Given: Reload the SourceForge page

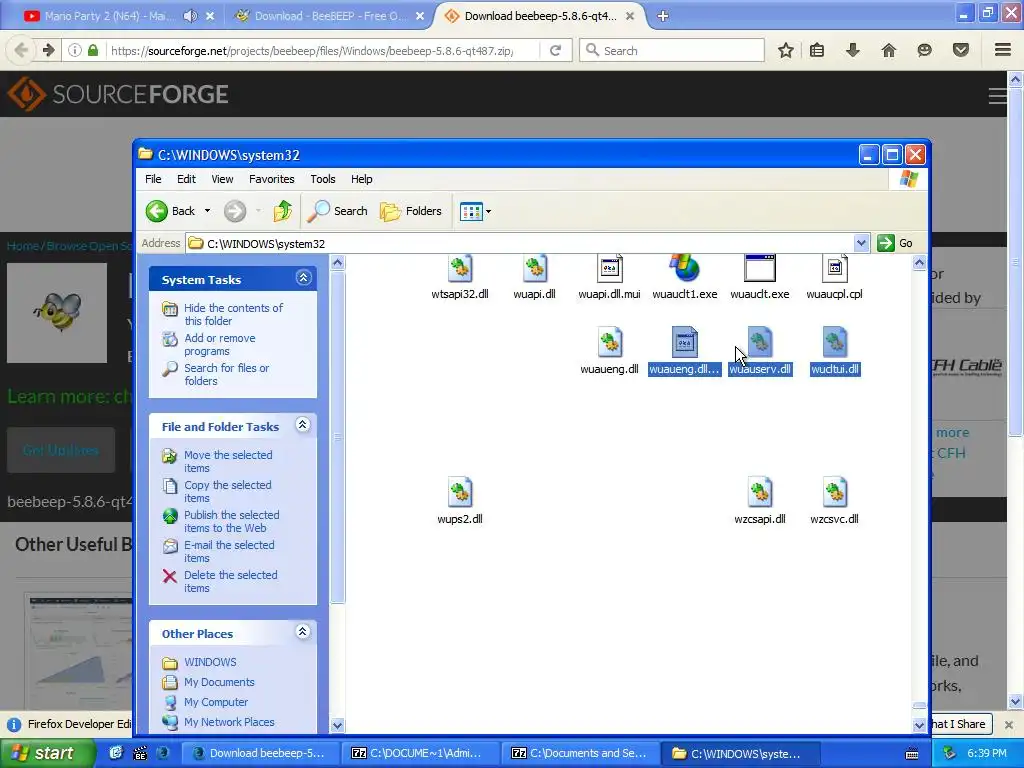Looking at the screenshot, I should (555, 50).
